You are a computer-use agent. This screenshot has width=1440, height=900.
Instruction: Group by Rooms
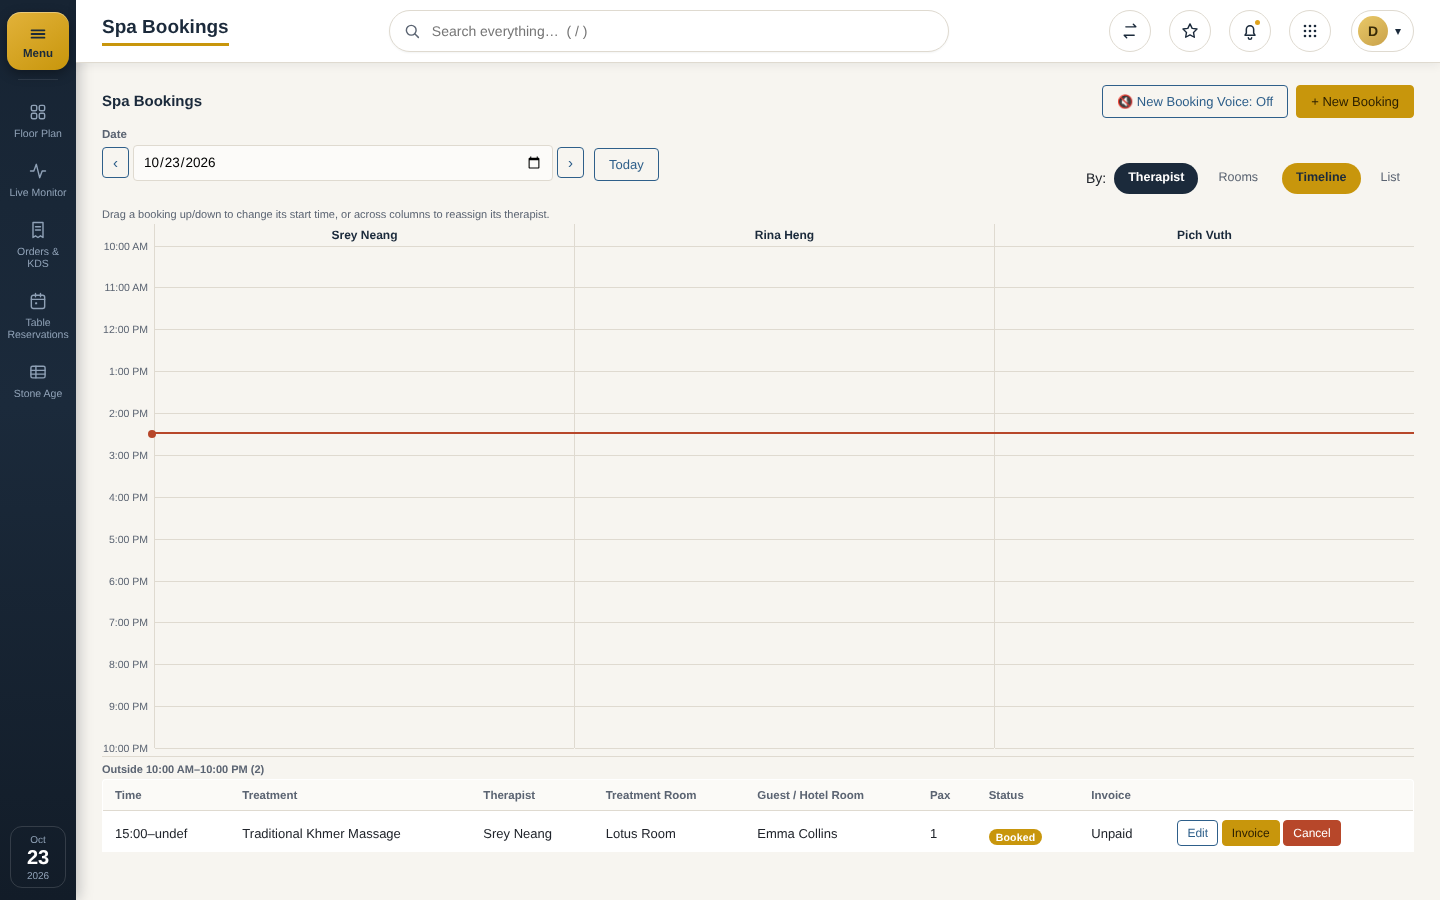click(x=1238, y=178)
